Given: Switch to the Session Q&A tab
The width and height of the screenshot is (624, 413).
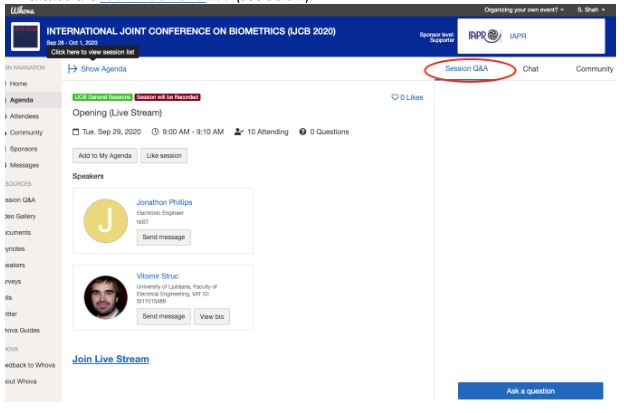Looking at the screenshot, I should pyautogui.click(x=466, y=68).
